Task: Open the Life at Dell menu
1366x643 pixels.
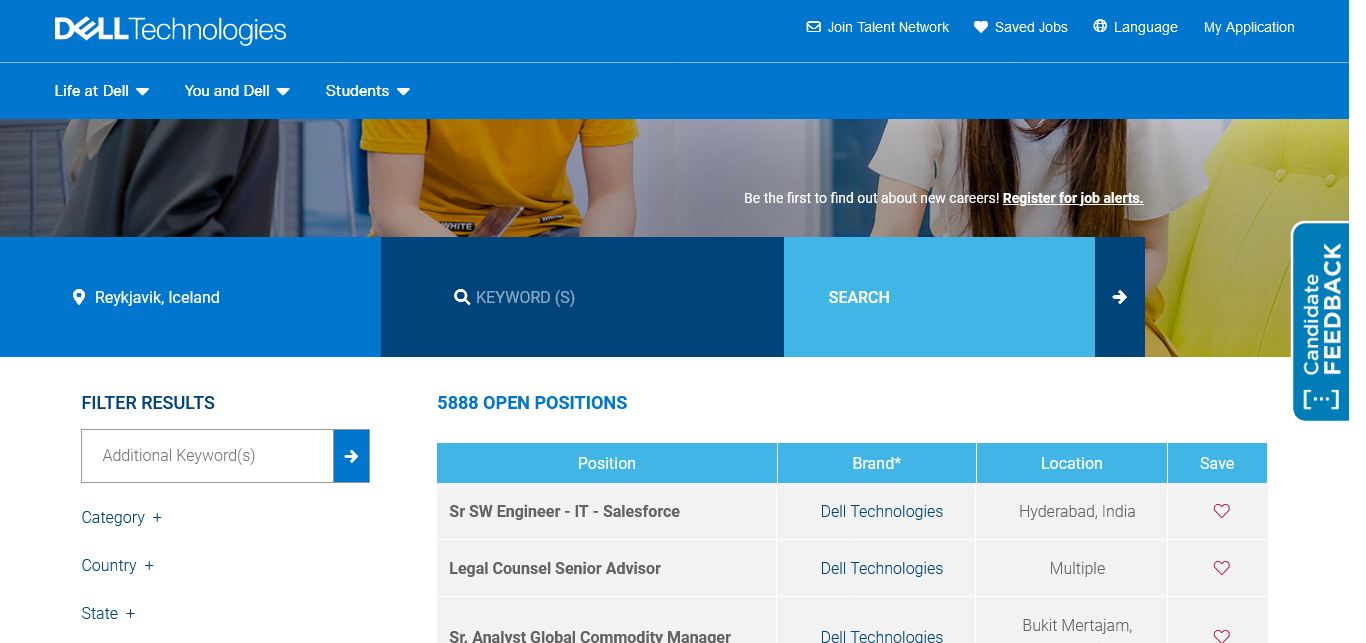Action: coord(101,91)
